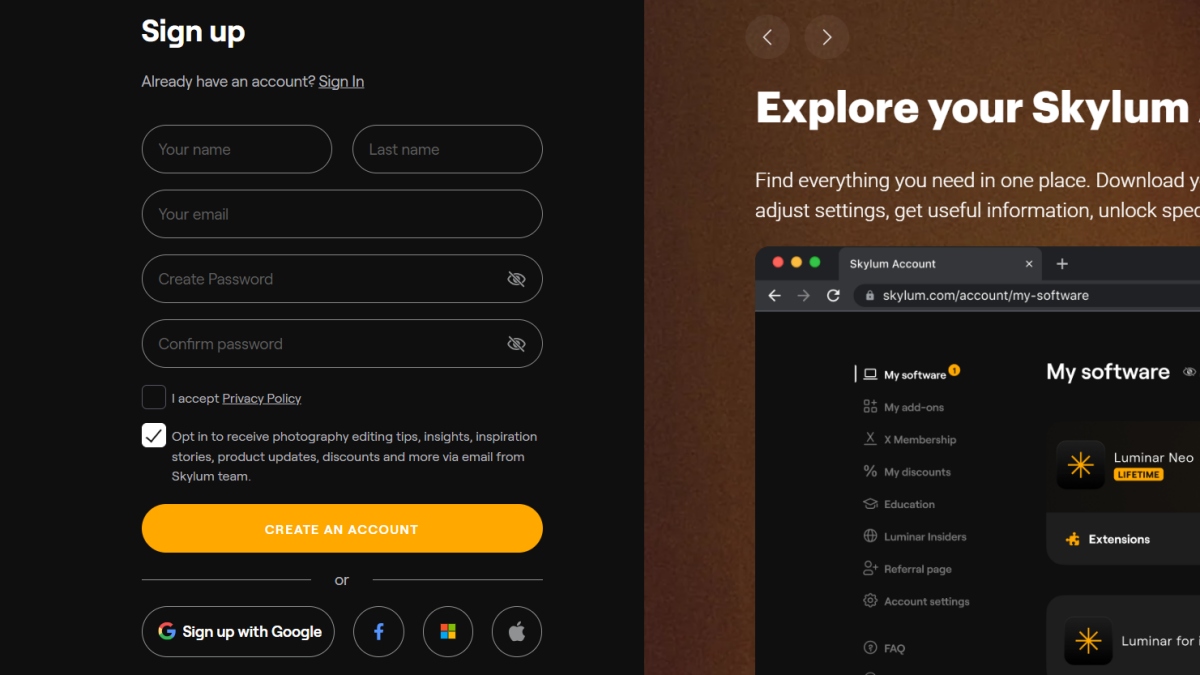The width and height of the screenshot is (1200, 675).
Task: Open X Membership in sidebar
Action: coord(909,439)
